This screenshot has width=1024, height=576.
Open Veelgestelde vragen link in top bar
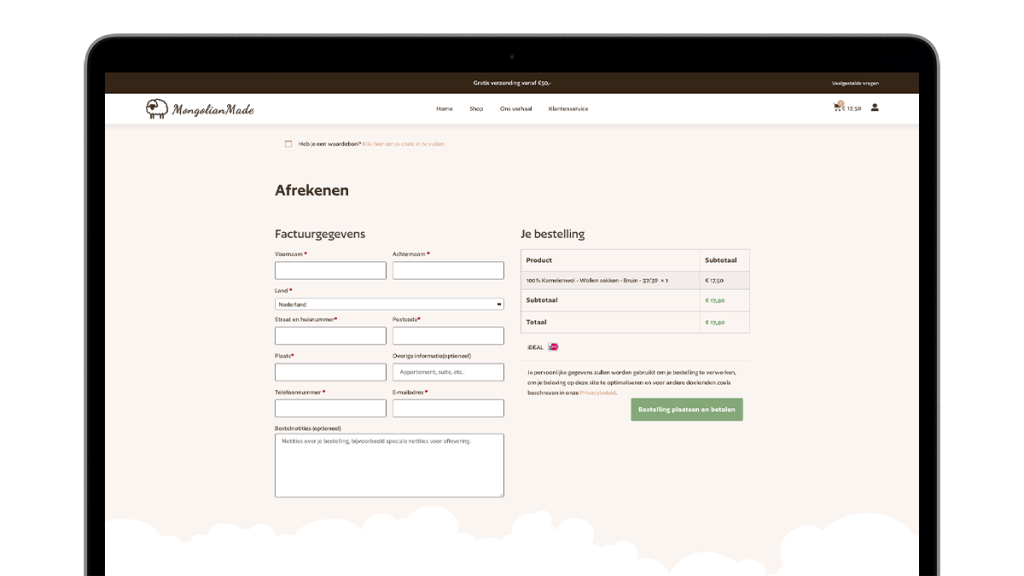point(855,83)
